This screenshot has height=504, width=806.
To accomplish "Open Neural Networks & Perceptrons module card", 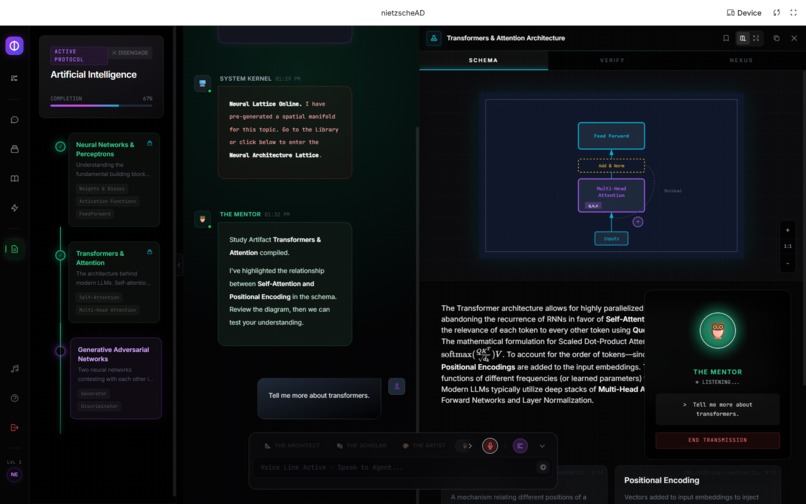I will tap(114, 179).
